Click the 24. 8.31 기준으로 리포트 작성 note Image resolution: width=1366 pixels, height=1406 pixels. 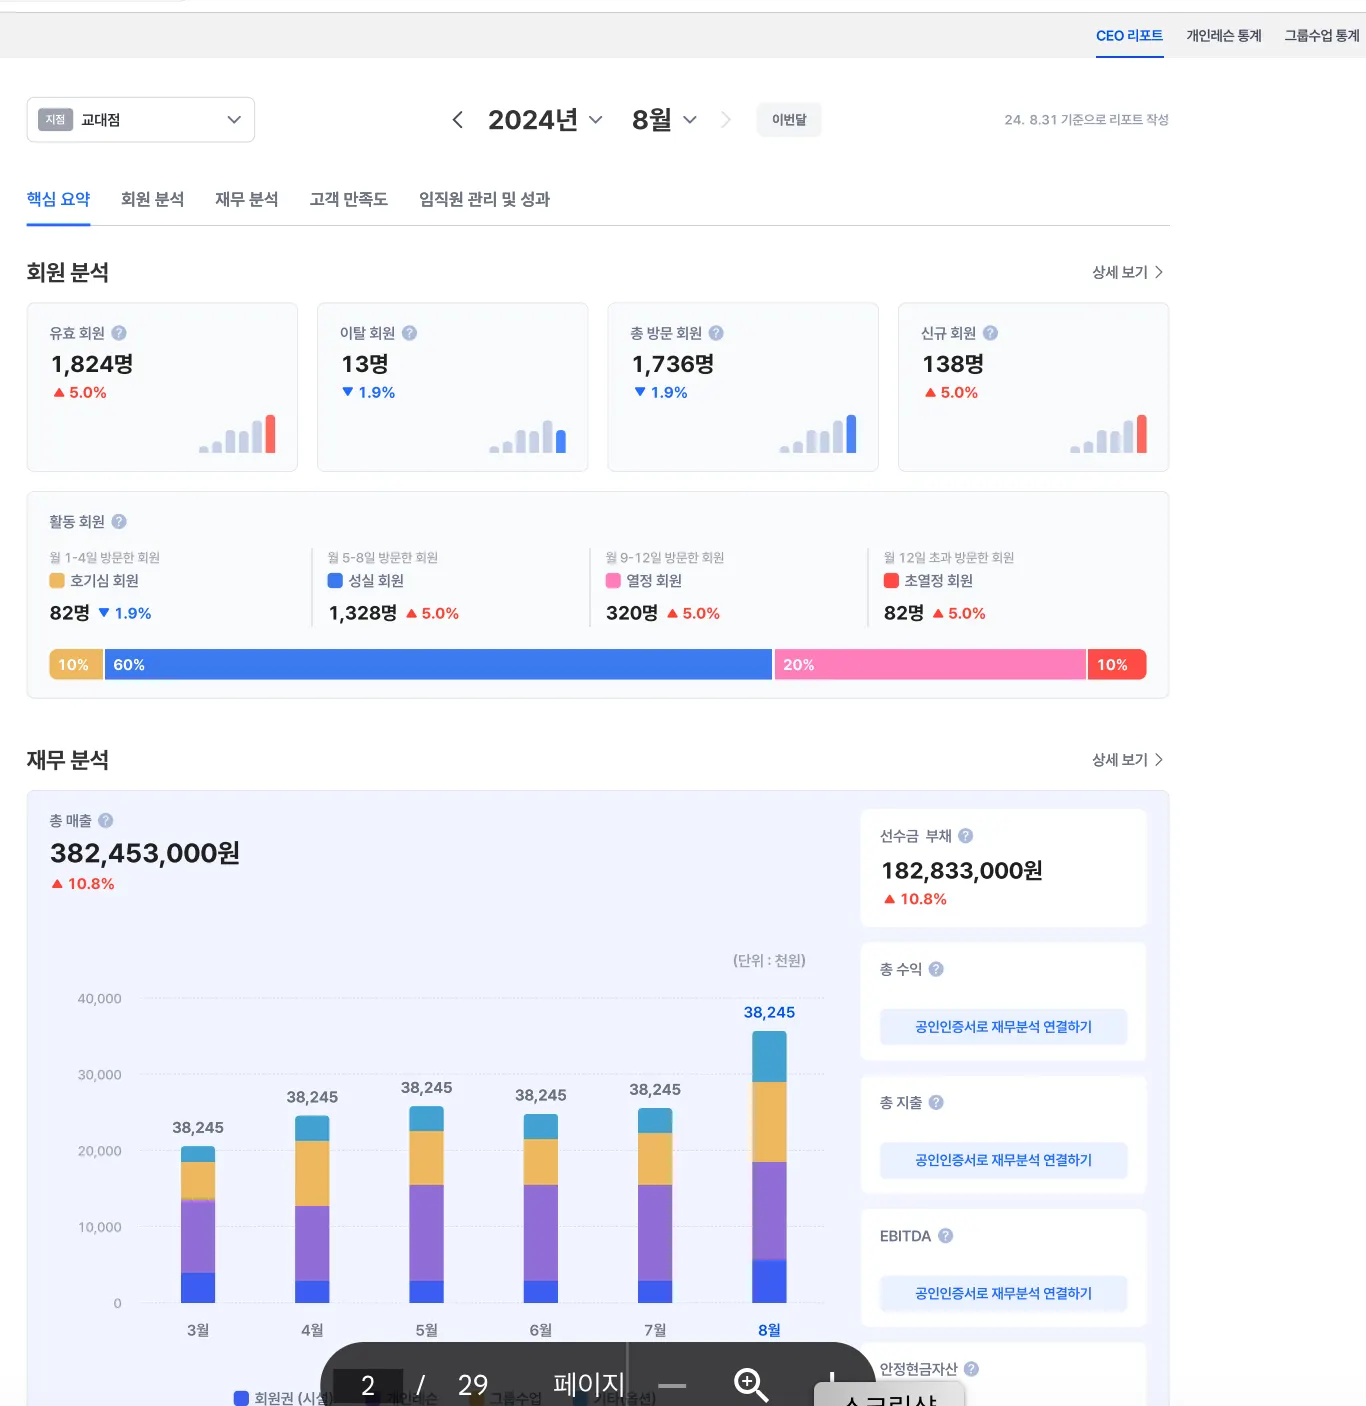tap(1087, 120)
